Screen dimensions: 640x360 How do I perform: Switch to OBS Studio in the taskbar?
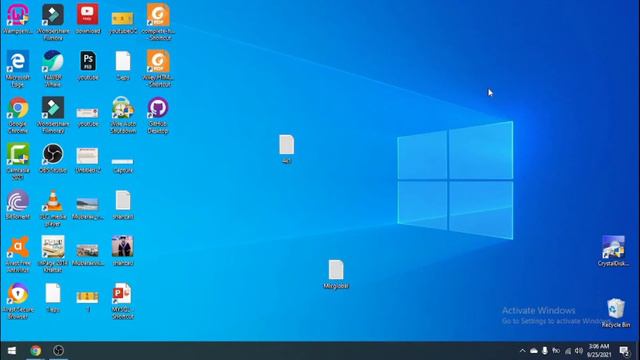tap(58, 351)
